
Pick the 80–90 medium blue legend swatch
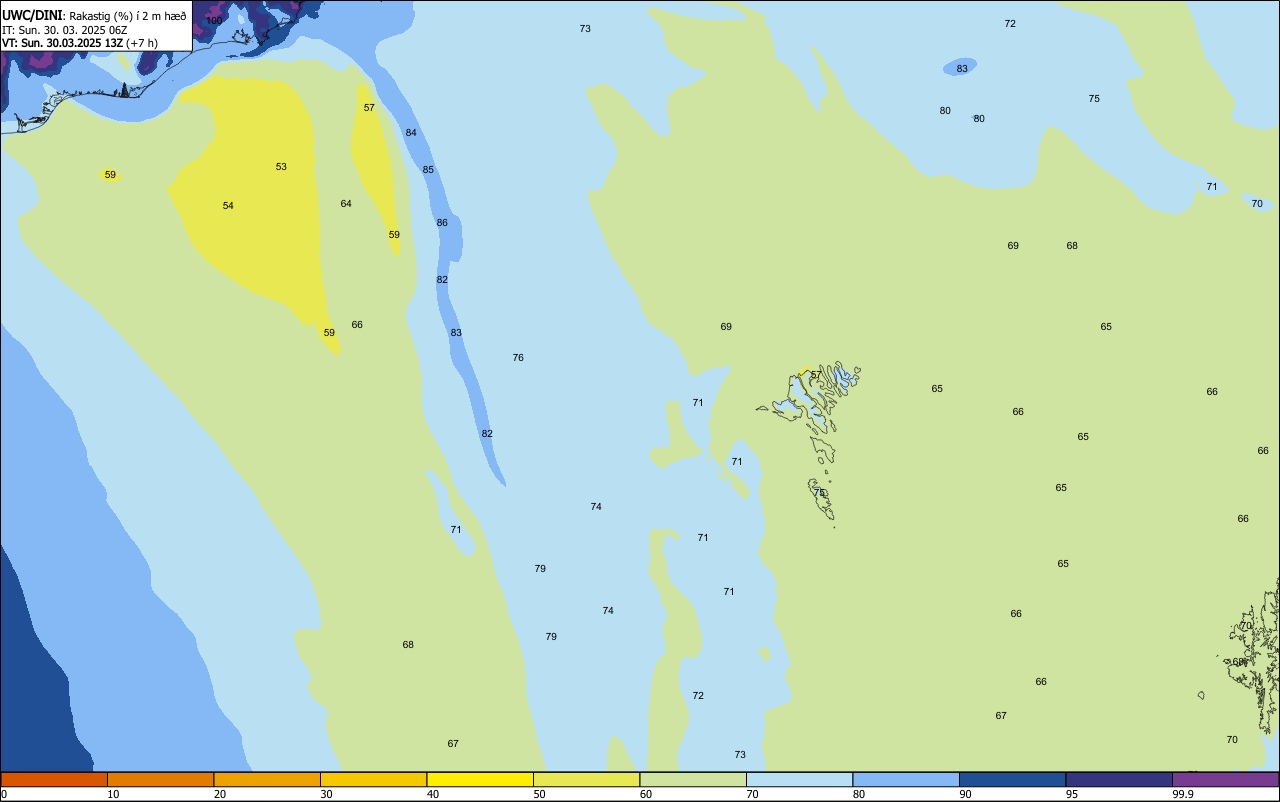tap(906, 779)
